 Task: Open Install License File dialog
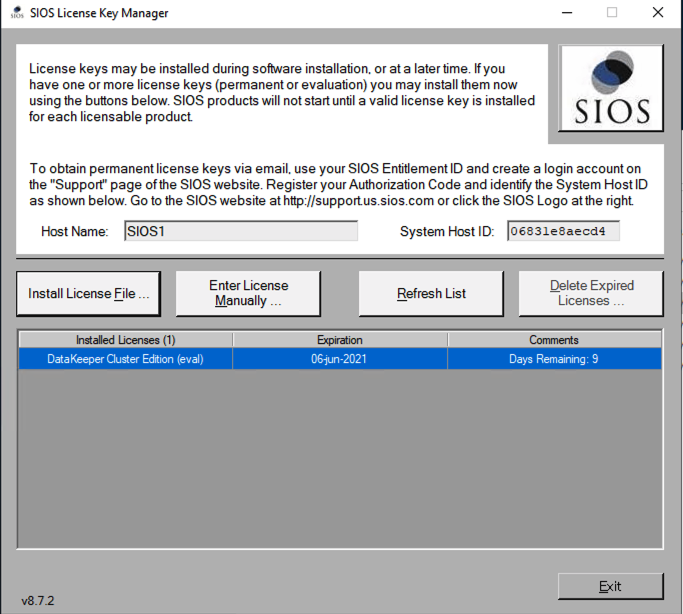[88, 294]
